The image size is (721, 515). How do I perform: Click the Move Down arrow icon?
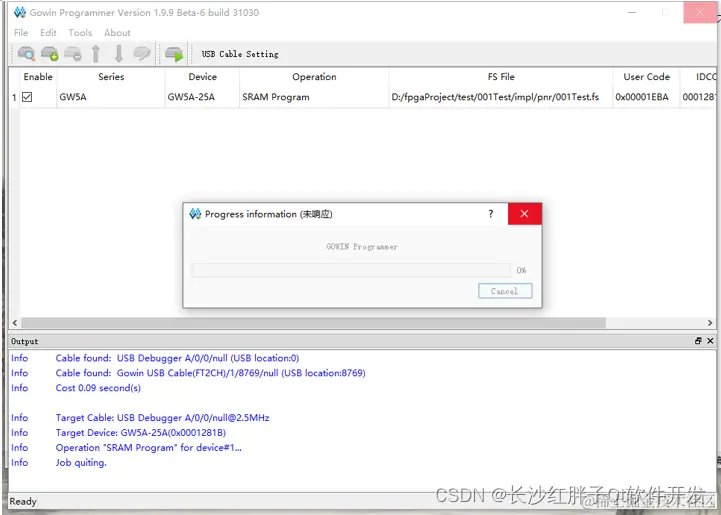119,54
